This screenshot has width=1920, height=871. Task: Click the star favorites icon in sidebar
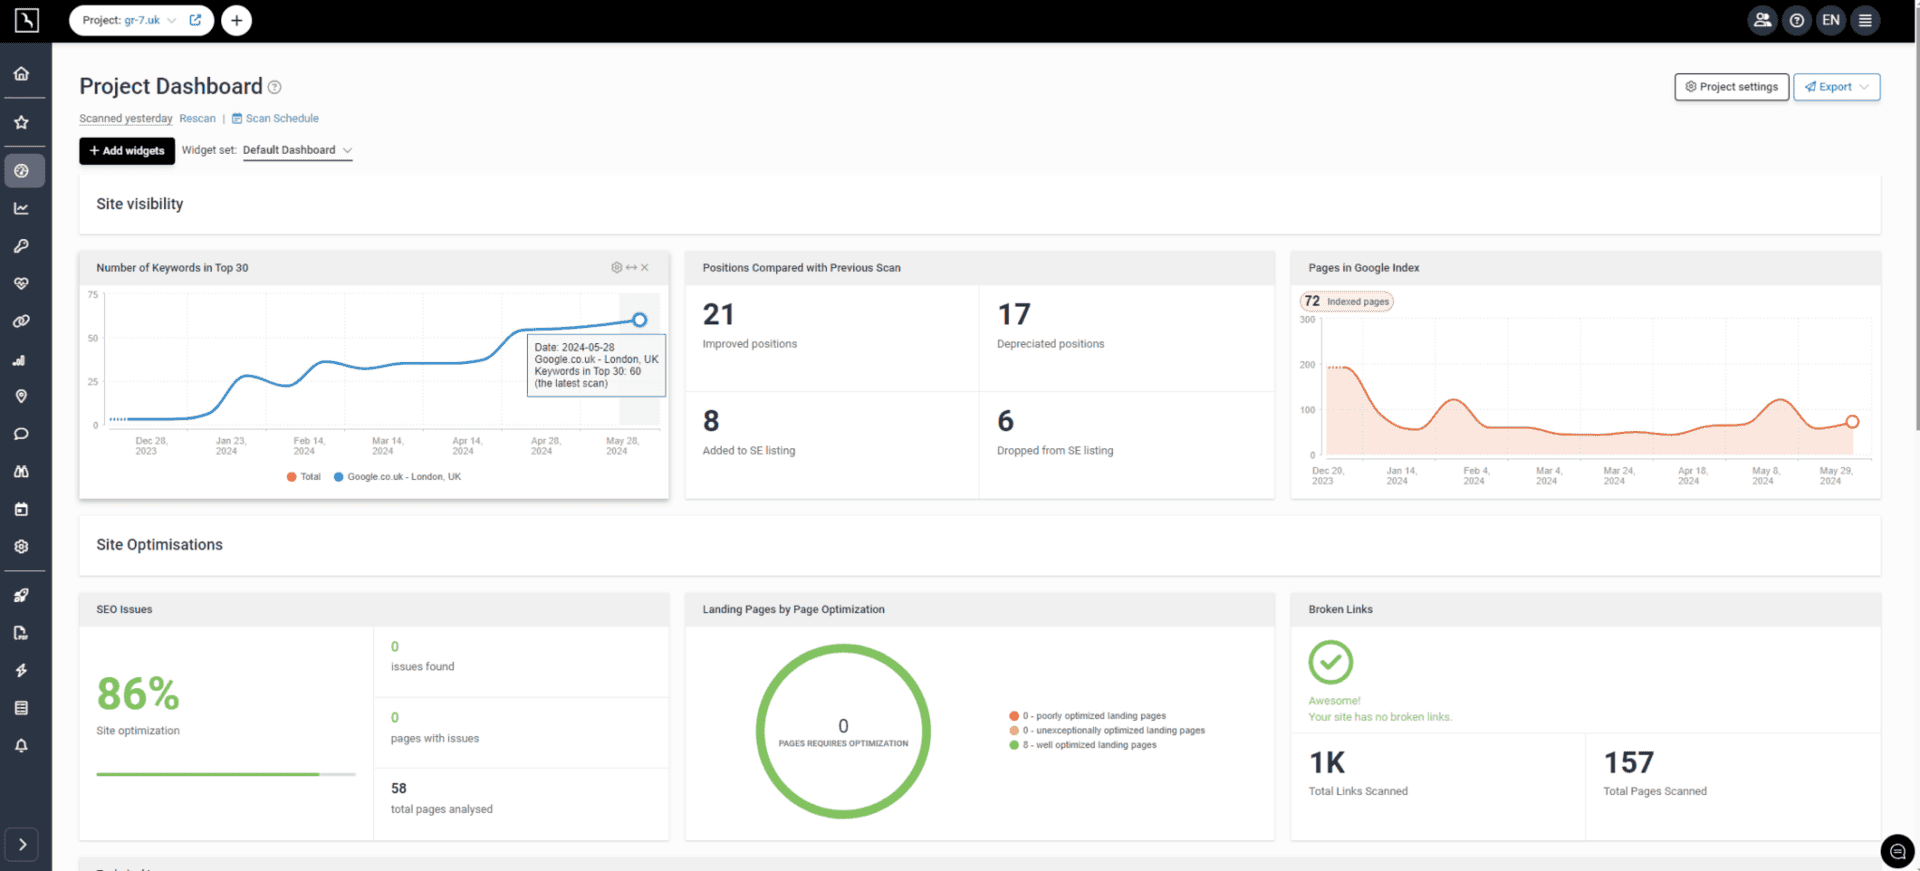click(x=21, y=123)
